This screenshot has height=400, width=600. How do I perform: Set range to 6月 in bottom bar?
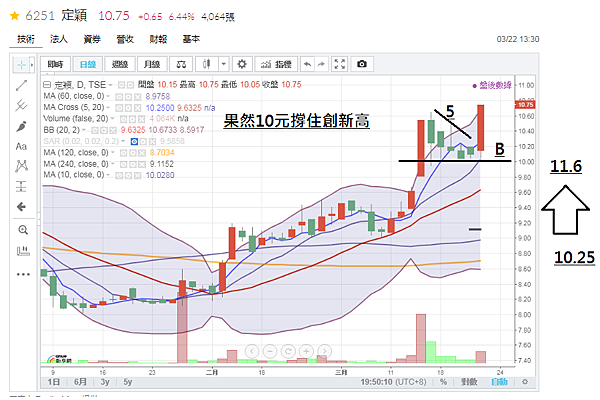[x=80, y=382]
